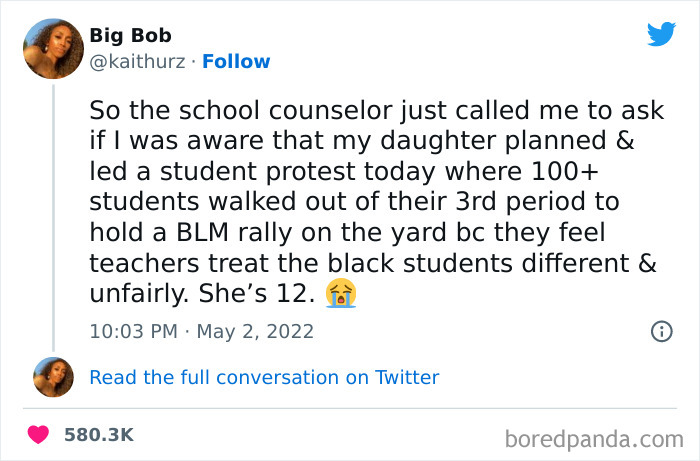
Task: Click the crying face emoji
Action: pos(341,295)
